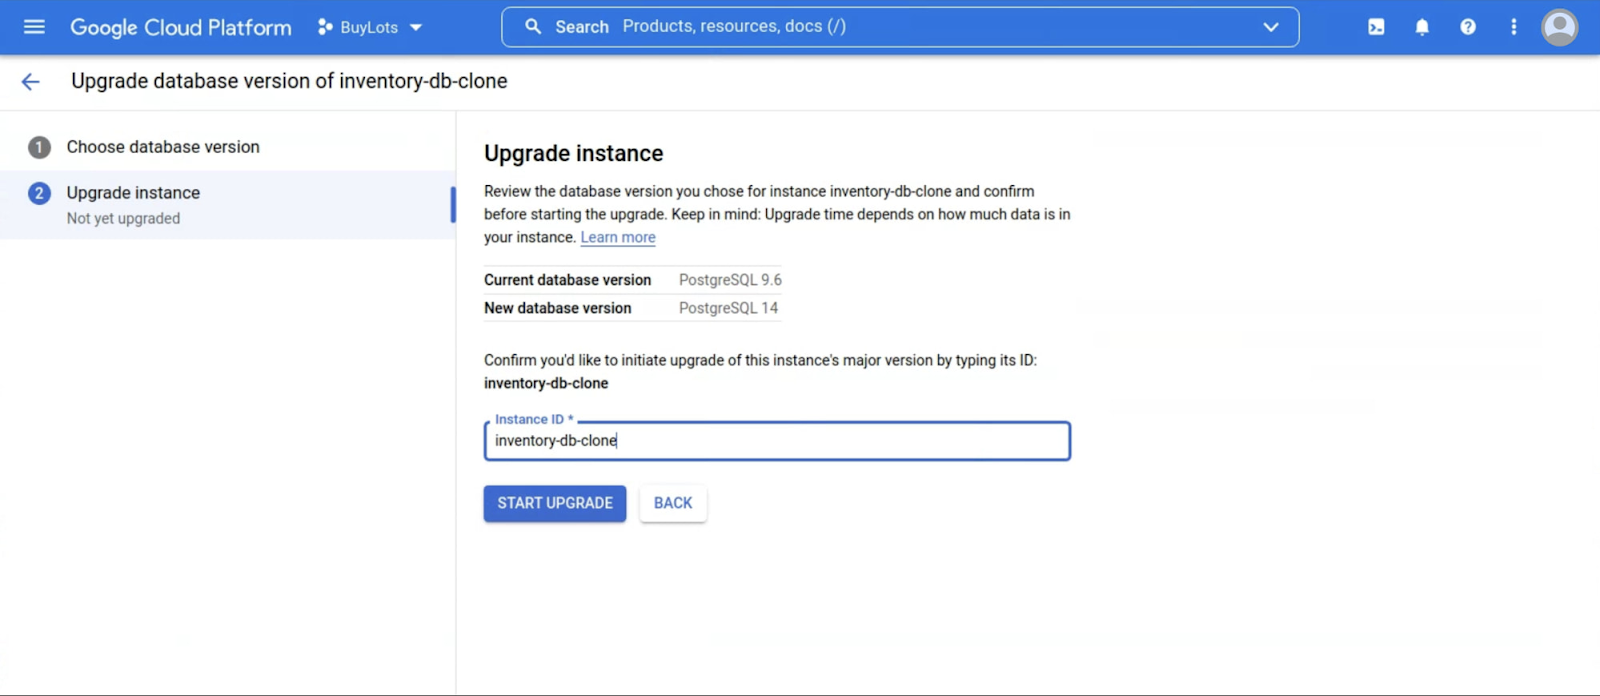Click the search magnifier icon
This screenshot has height=696, width=1600.
pos(534,27)
